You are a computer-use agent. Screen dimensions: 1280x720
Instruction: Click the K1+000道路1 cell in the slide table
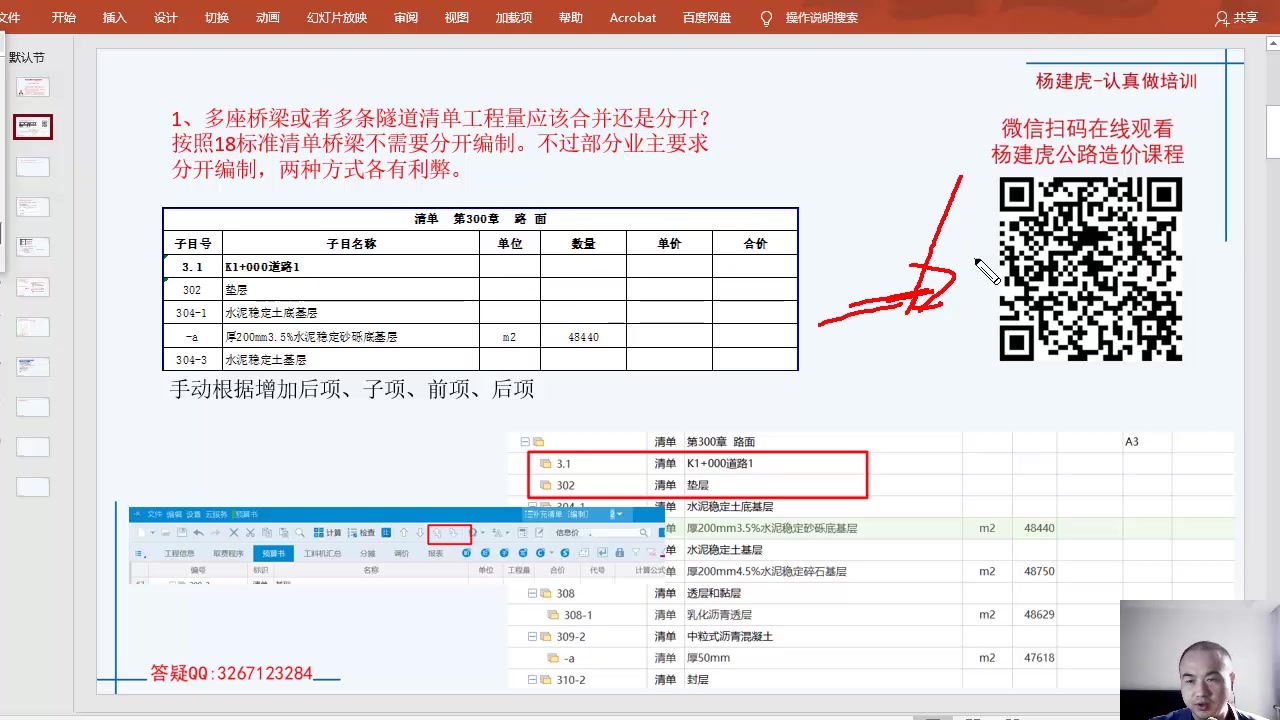tap(351, 267)
